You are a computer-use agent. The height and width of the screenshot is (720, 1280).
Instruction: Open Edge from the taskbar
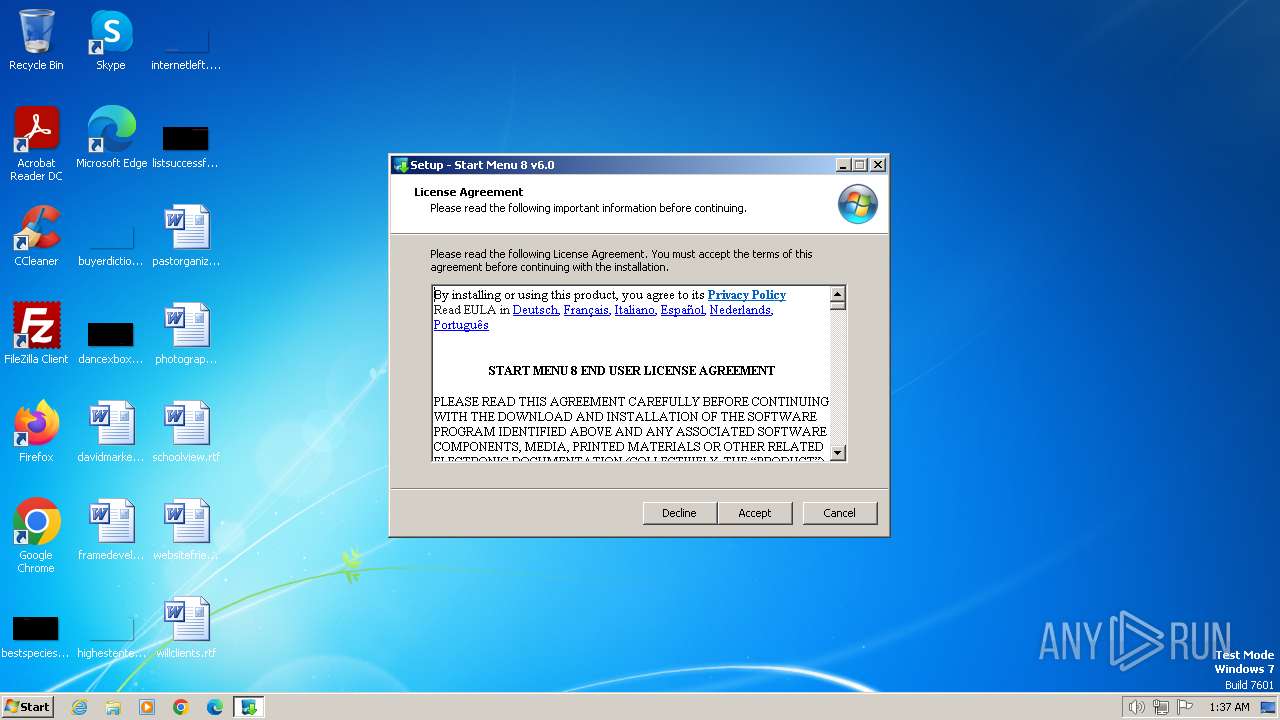tap(215, 707)
